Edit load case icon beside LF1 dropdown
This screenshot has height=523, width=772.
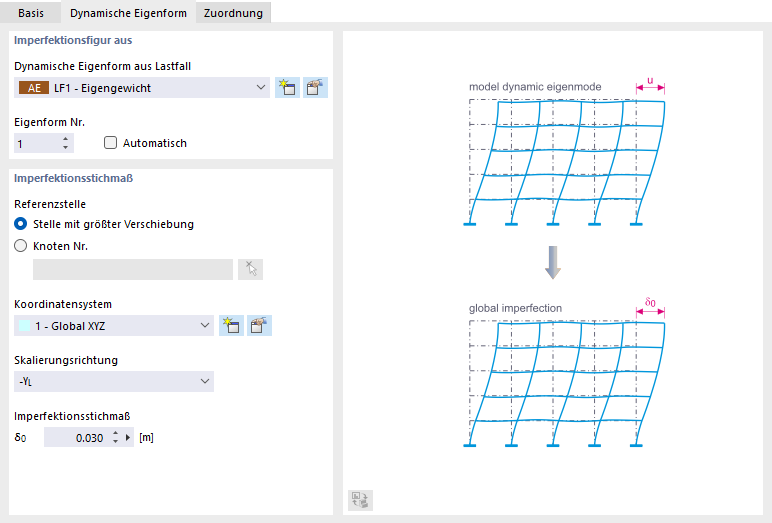316,88
